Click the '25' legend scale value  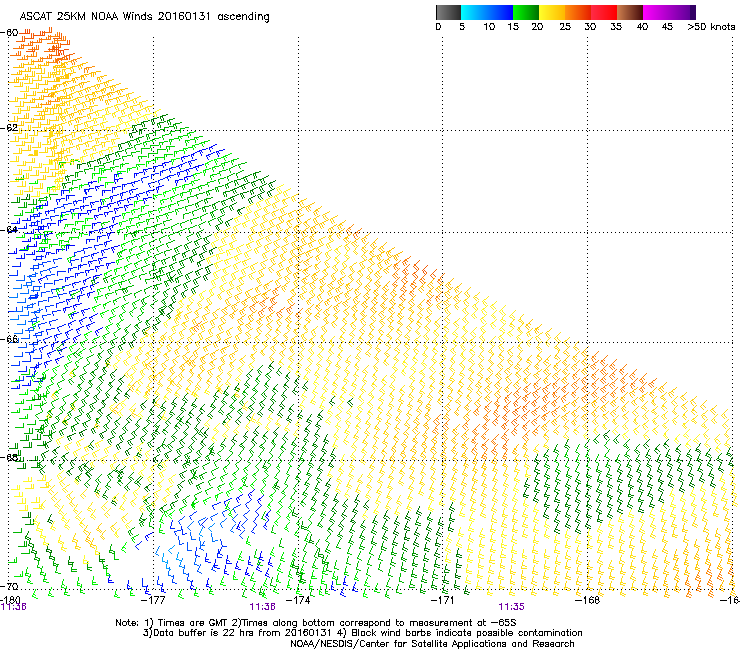(565, 27)
